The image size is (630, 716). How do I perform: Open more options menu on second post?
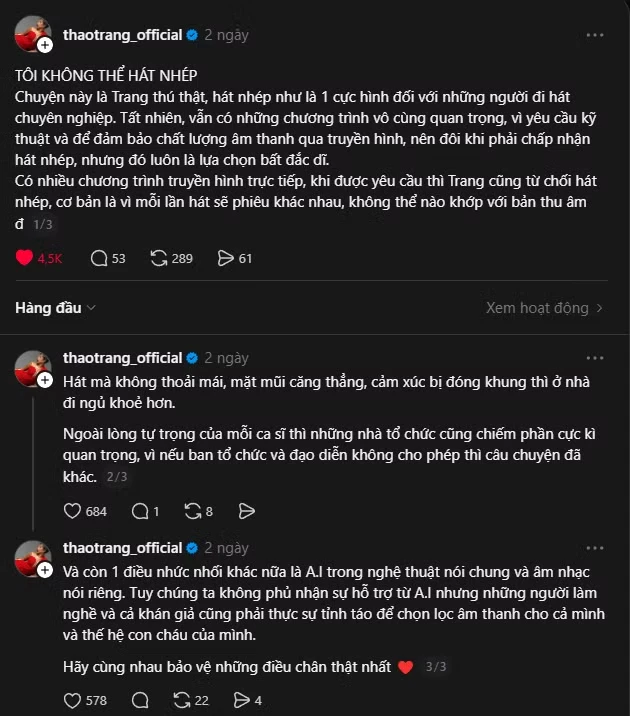pos(595,358)
